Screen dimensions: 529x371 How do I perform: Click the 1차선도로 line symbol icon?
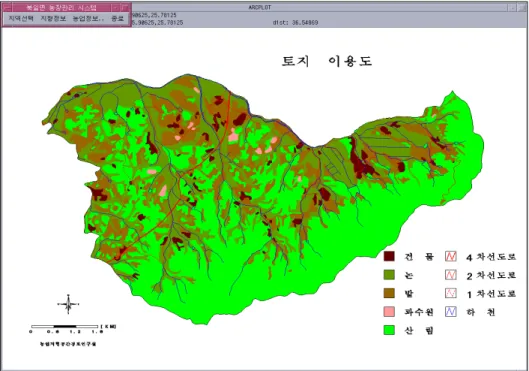[451, 293]
